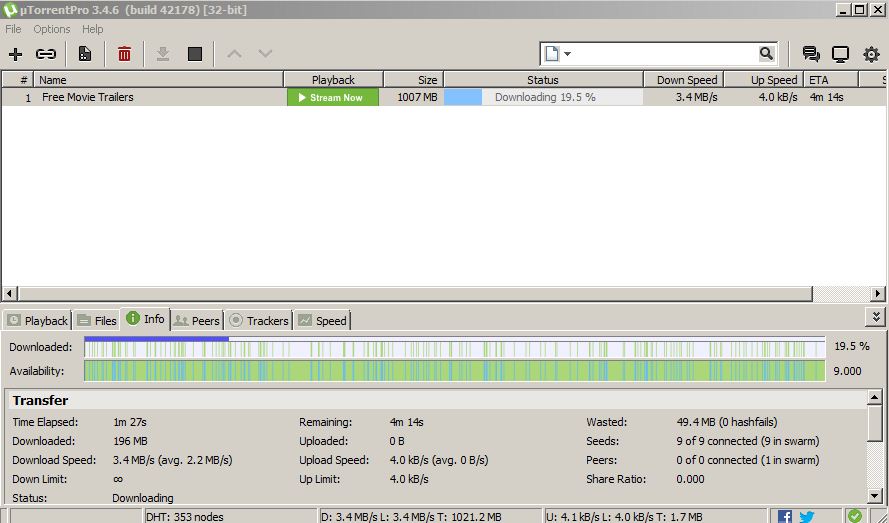Click the uTorrent logo in title bar
The height and width of the screenshot is (523, 889).
10,10
